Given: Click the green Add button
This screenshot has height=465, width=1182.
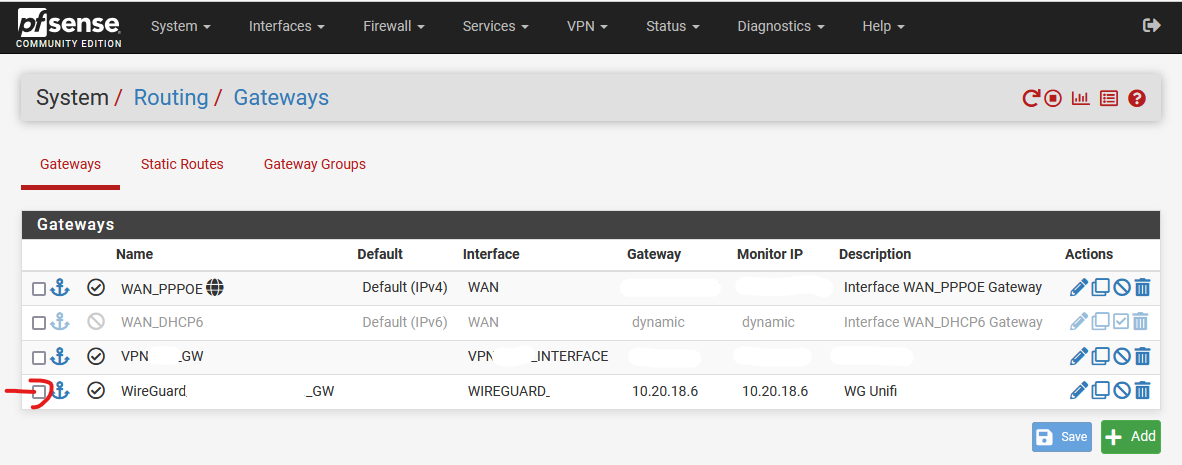Looking at the screenshot, I should [1131, 437].
